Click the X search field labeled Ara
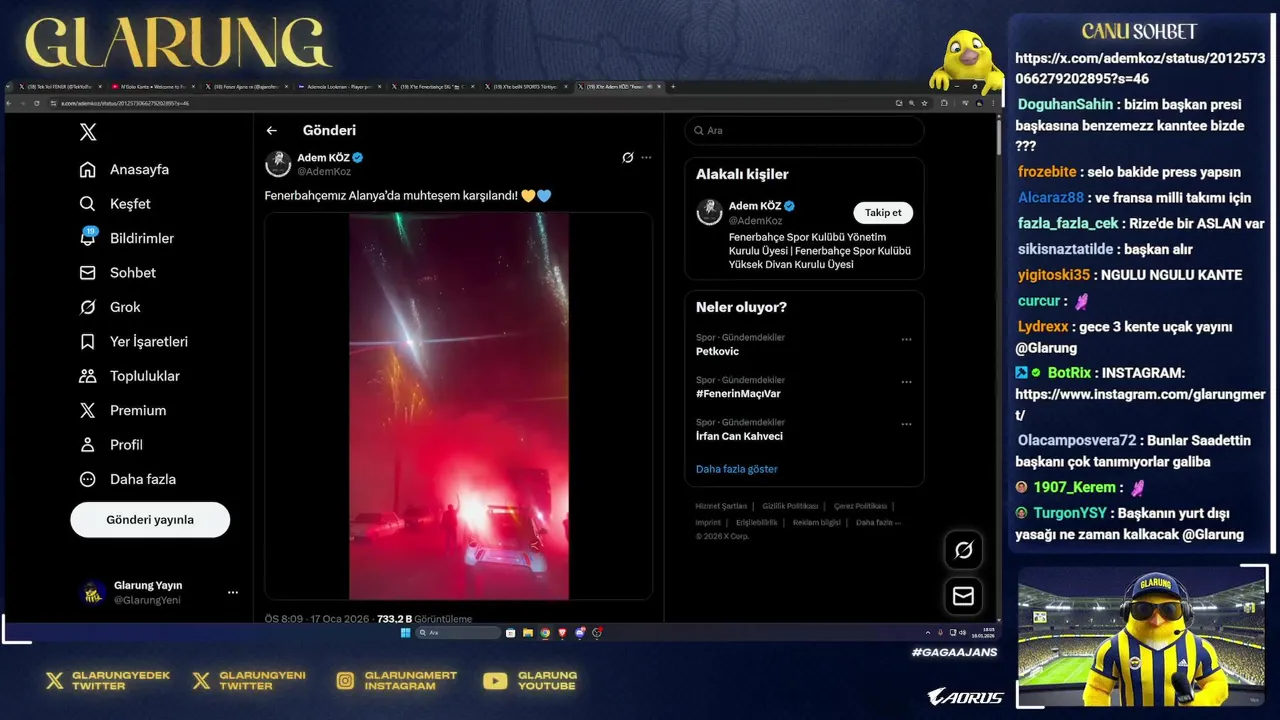Image resolution: width=1280 pixels, height=720 pixels. (x=804, y=131)
